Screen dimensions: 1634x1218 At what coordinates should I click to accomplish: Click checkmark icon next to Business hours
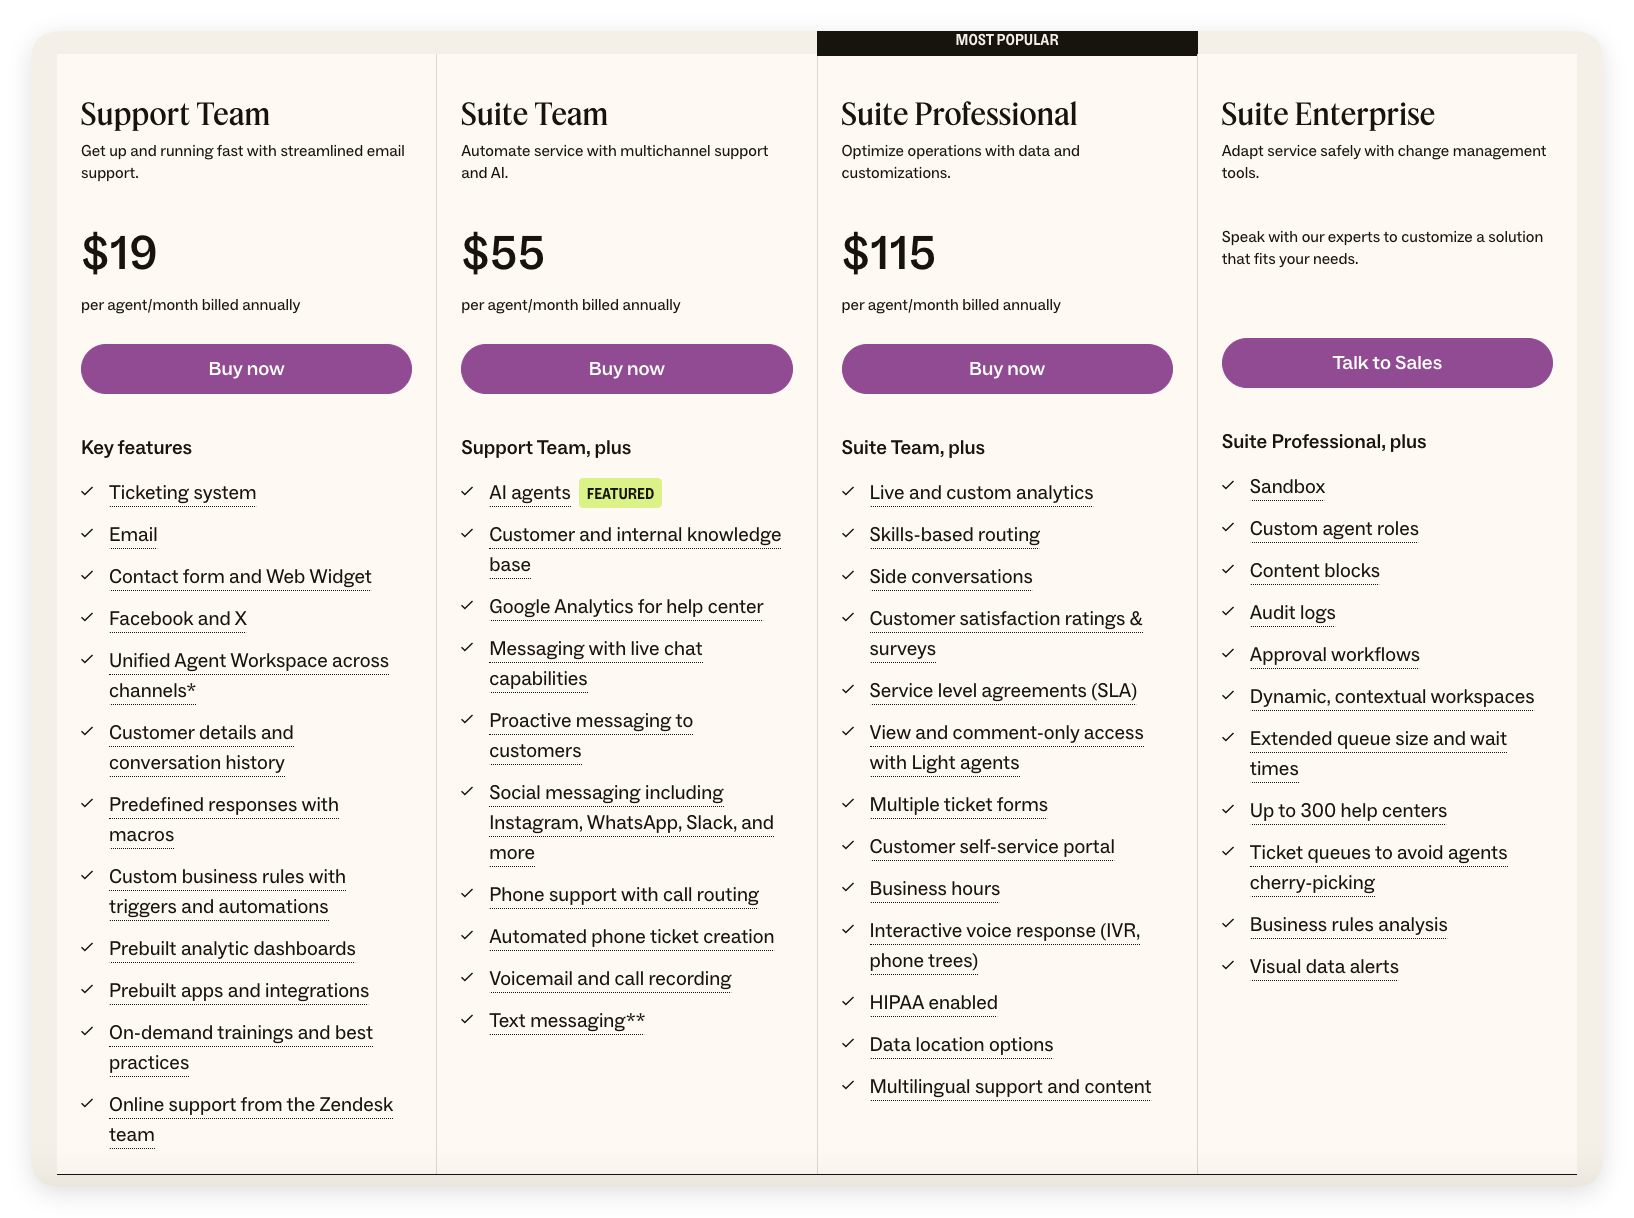click(x=848, y=888)
